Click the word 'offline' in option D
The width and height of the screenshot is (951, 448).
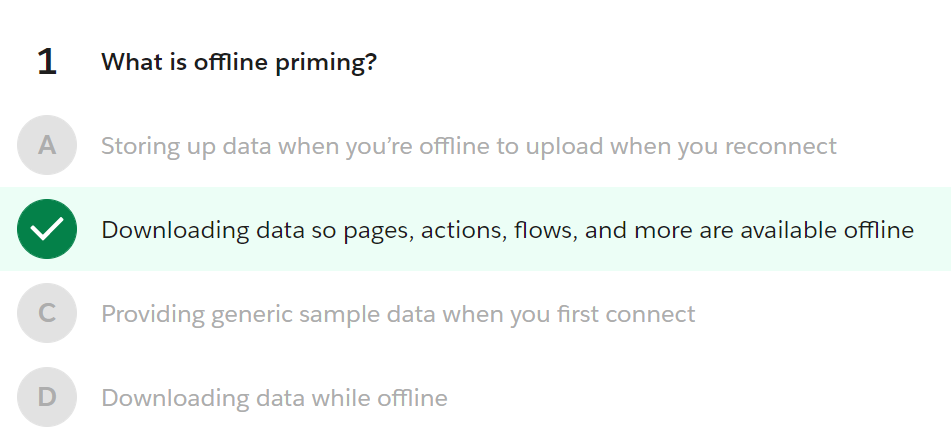point(412,398)
